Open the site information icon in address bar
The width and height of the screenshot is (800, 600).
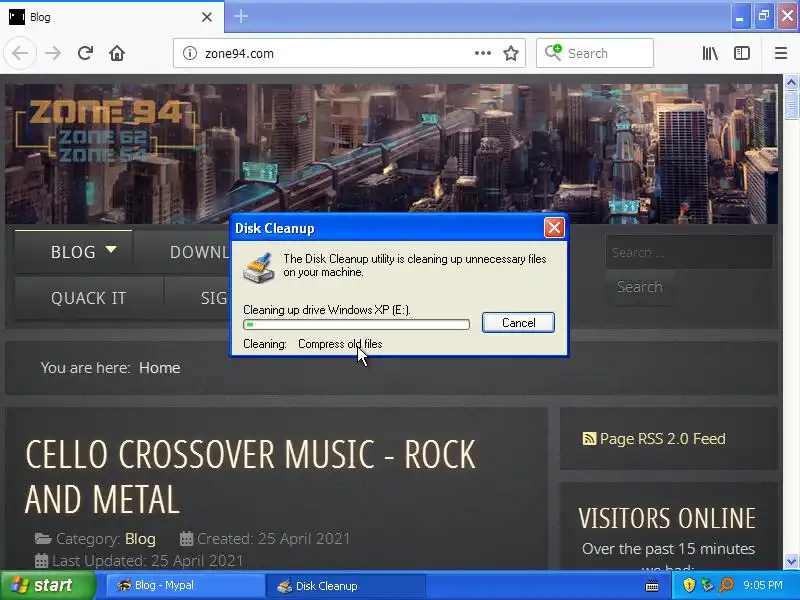(190, 53)
